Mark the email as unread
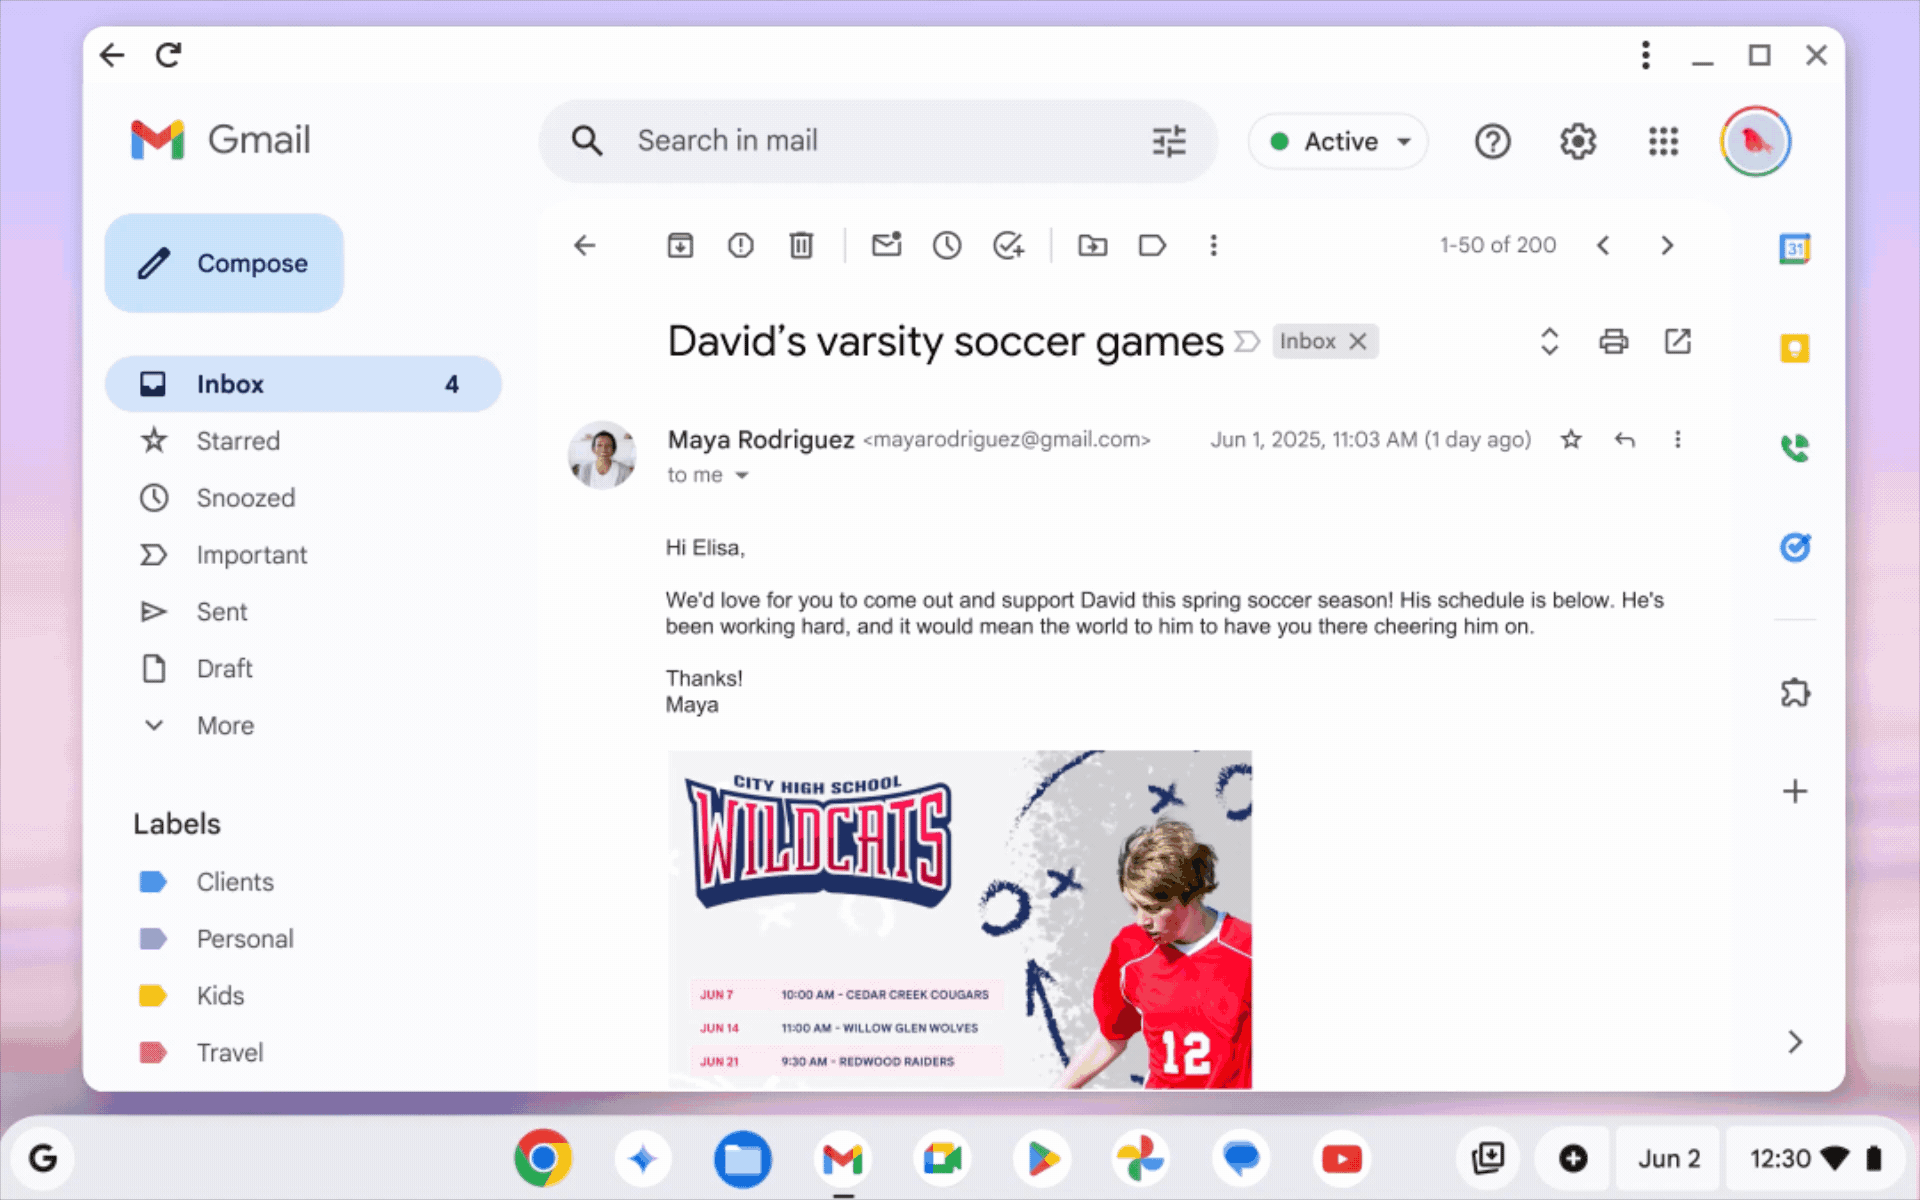This screenshot has height=1200, width=1920. coord(886,245)
